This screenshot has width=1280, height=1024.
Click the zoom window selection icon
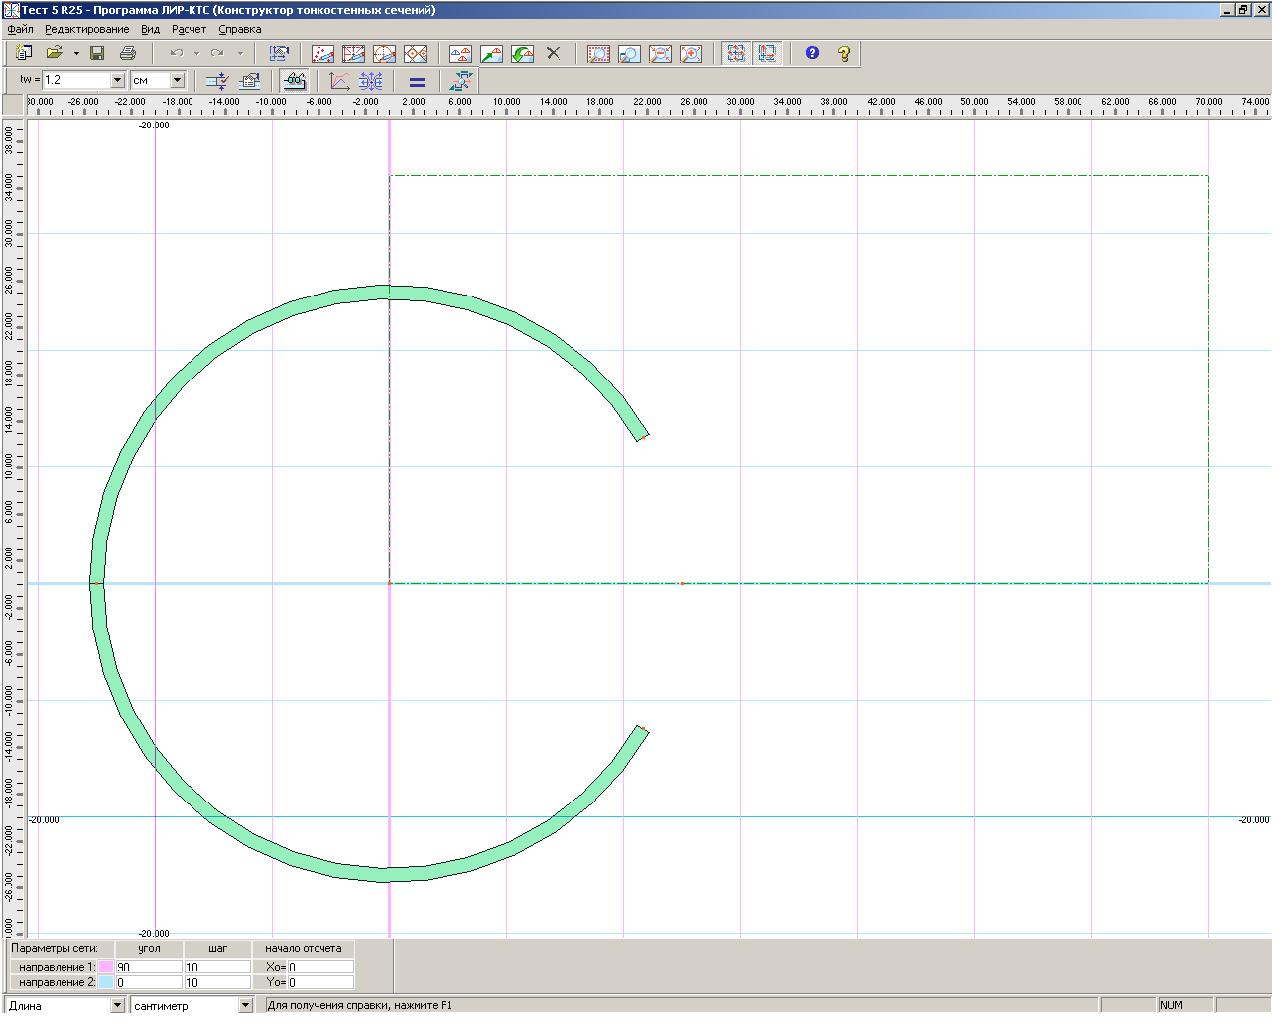[598, 54]
